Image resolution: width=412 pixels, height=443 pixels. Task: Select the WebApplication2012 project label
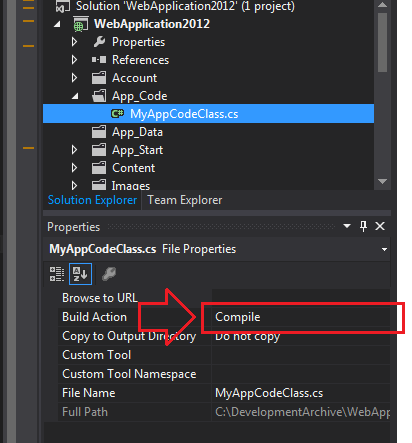pyautogui.click(x=152, y=24)
